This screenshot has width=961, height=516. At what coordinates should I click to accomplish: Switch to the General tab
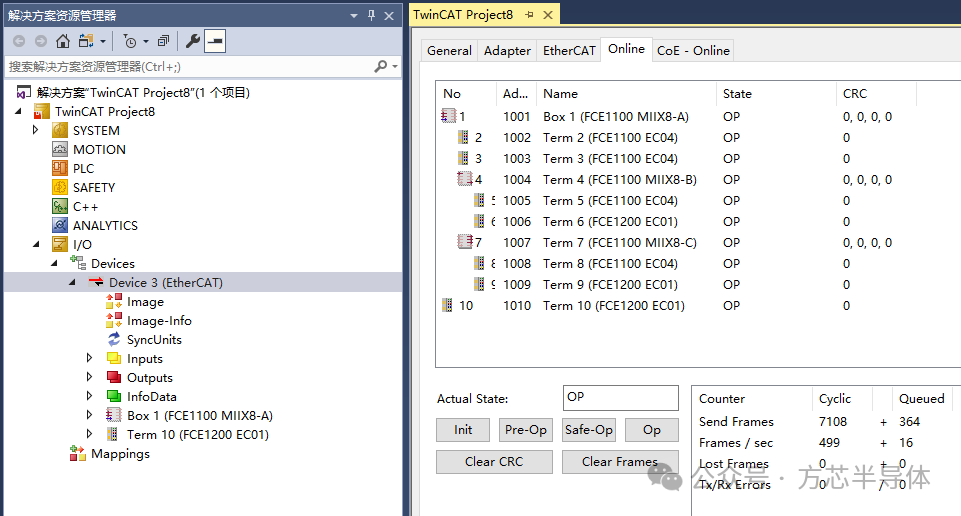click(449, 50)
